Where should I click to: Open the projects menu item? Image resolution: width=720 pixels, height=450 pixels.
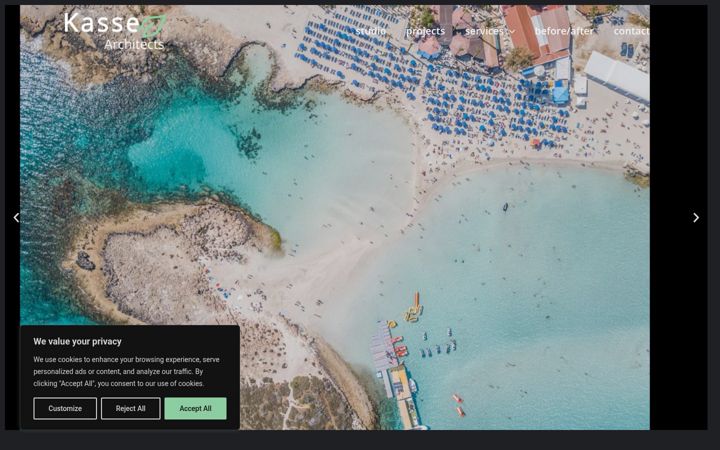pyautogui.click(x=426, y=31)
